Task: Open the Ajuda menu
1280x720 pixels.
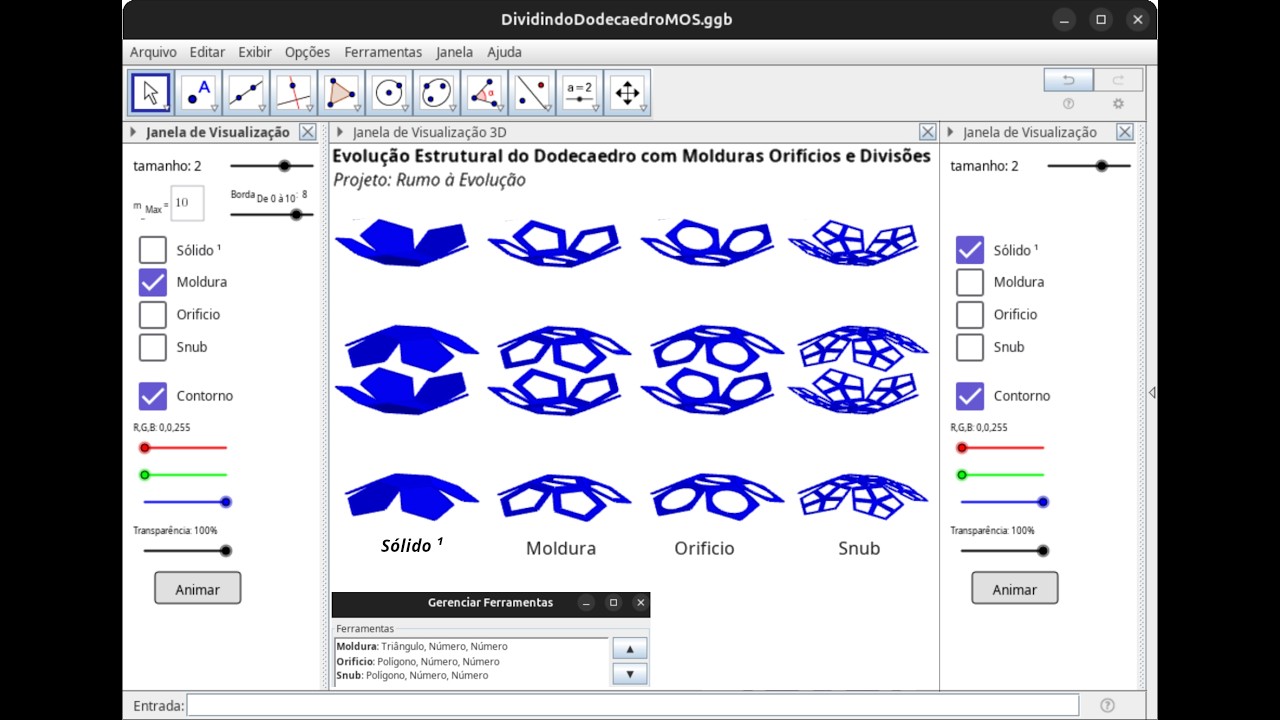Action: pos(504,52)
